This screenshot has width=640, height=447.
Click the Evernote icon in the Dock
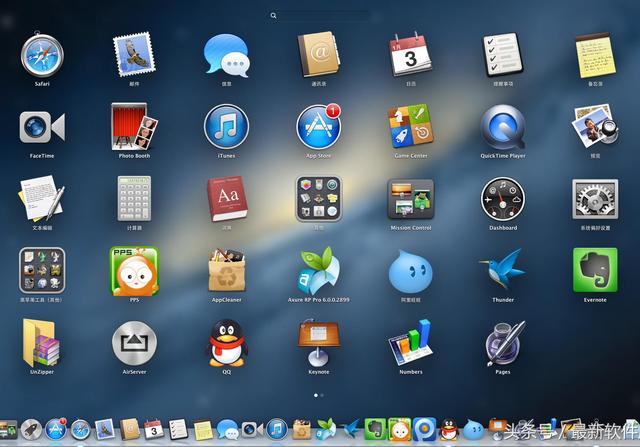pyautogui.click(x=375, y=429)
